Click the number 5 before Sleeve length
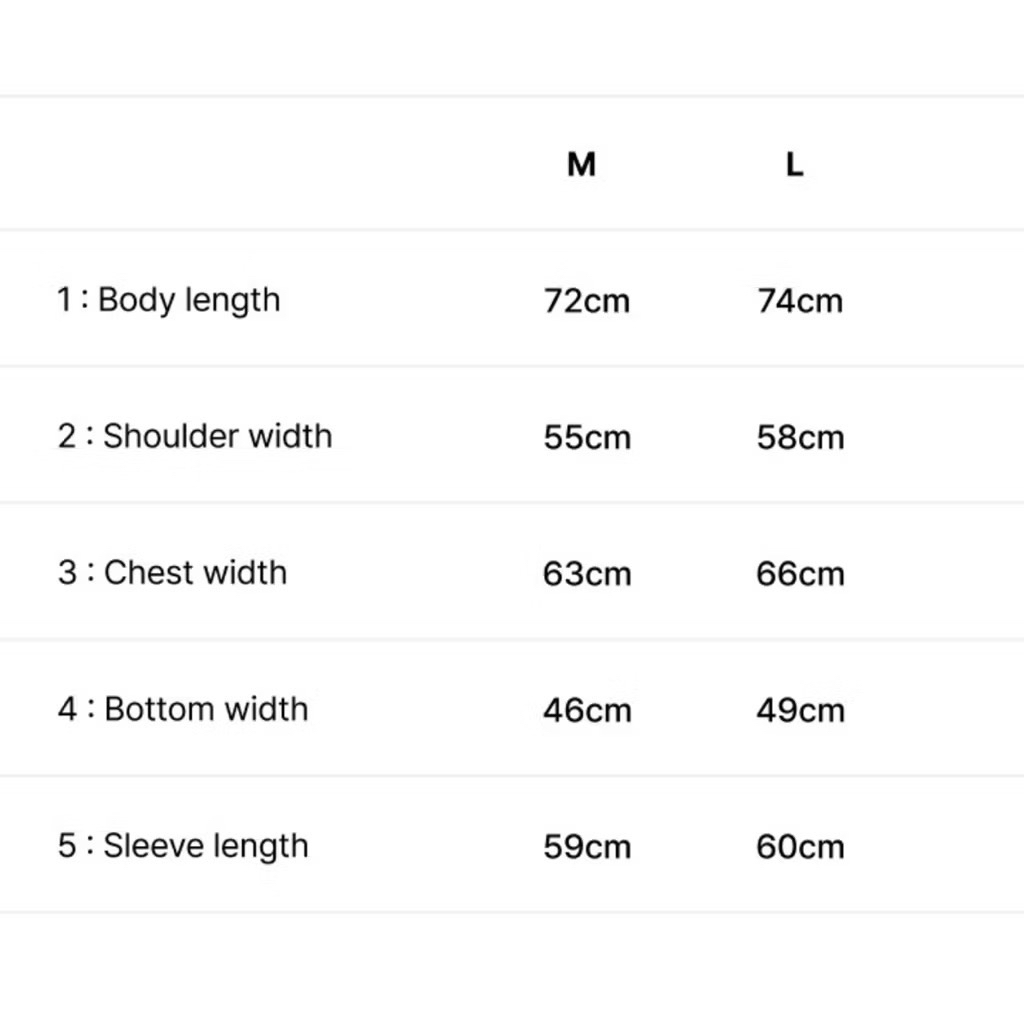This screenshot has height=1024, width=1024. coord(67,846)
